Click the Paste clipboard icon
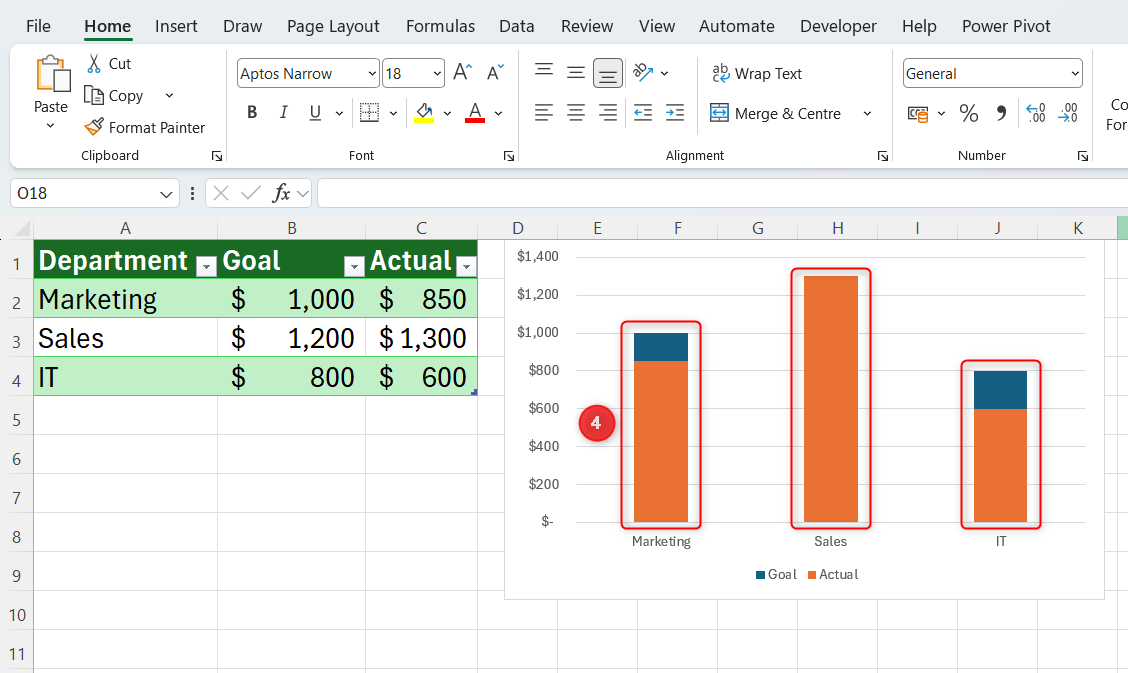 coord(53,74)
